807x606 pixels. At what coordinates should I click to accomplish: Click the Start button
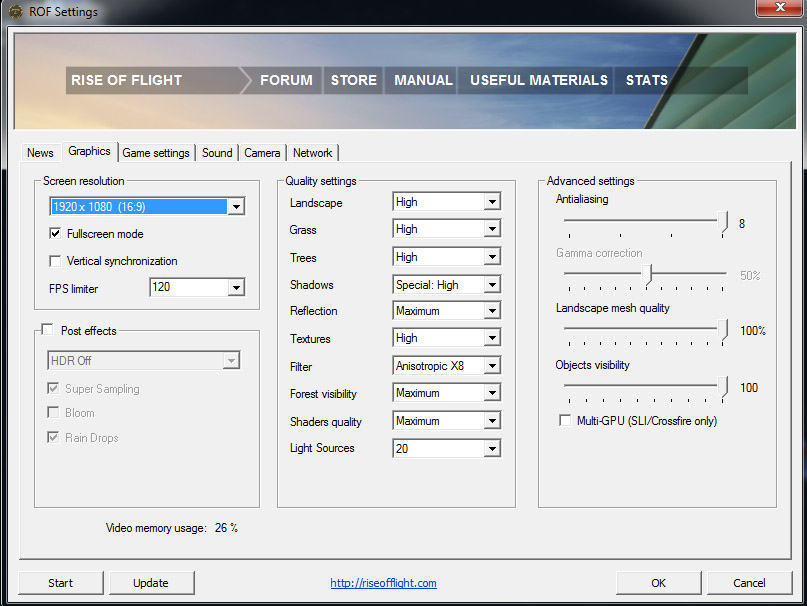point(61,583)
